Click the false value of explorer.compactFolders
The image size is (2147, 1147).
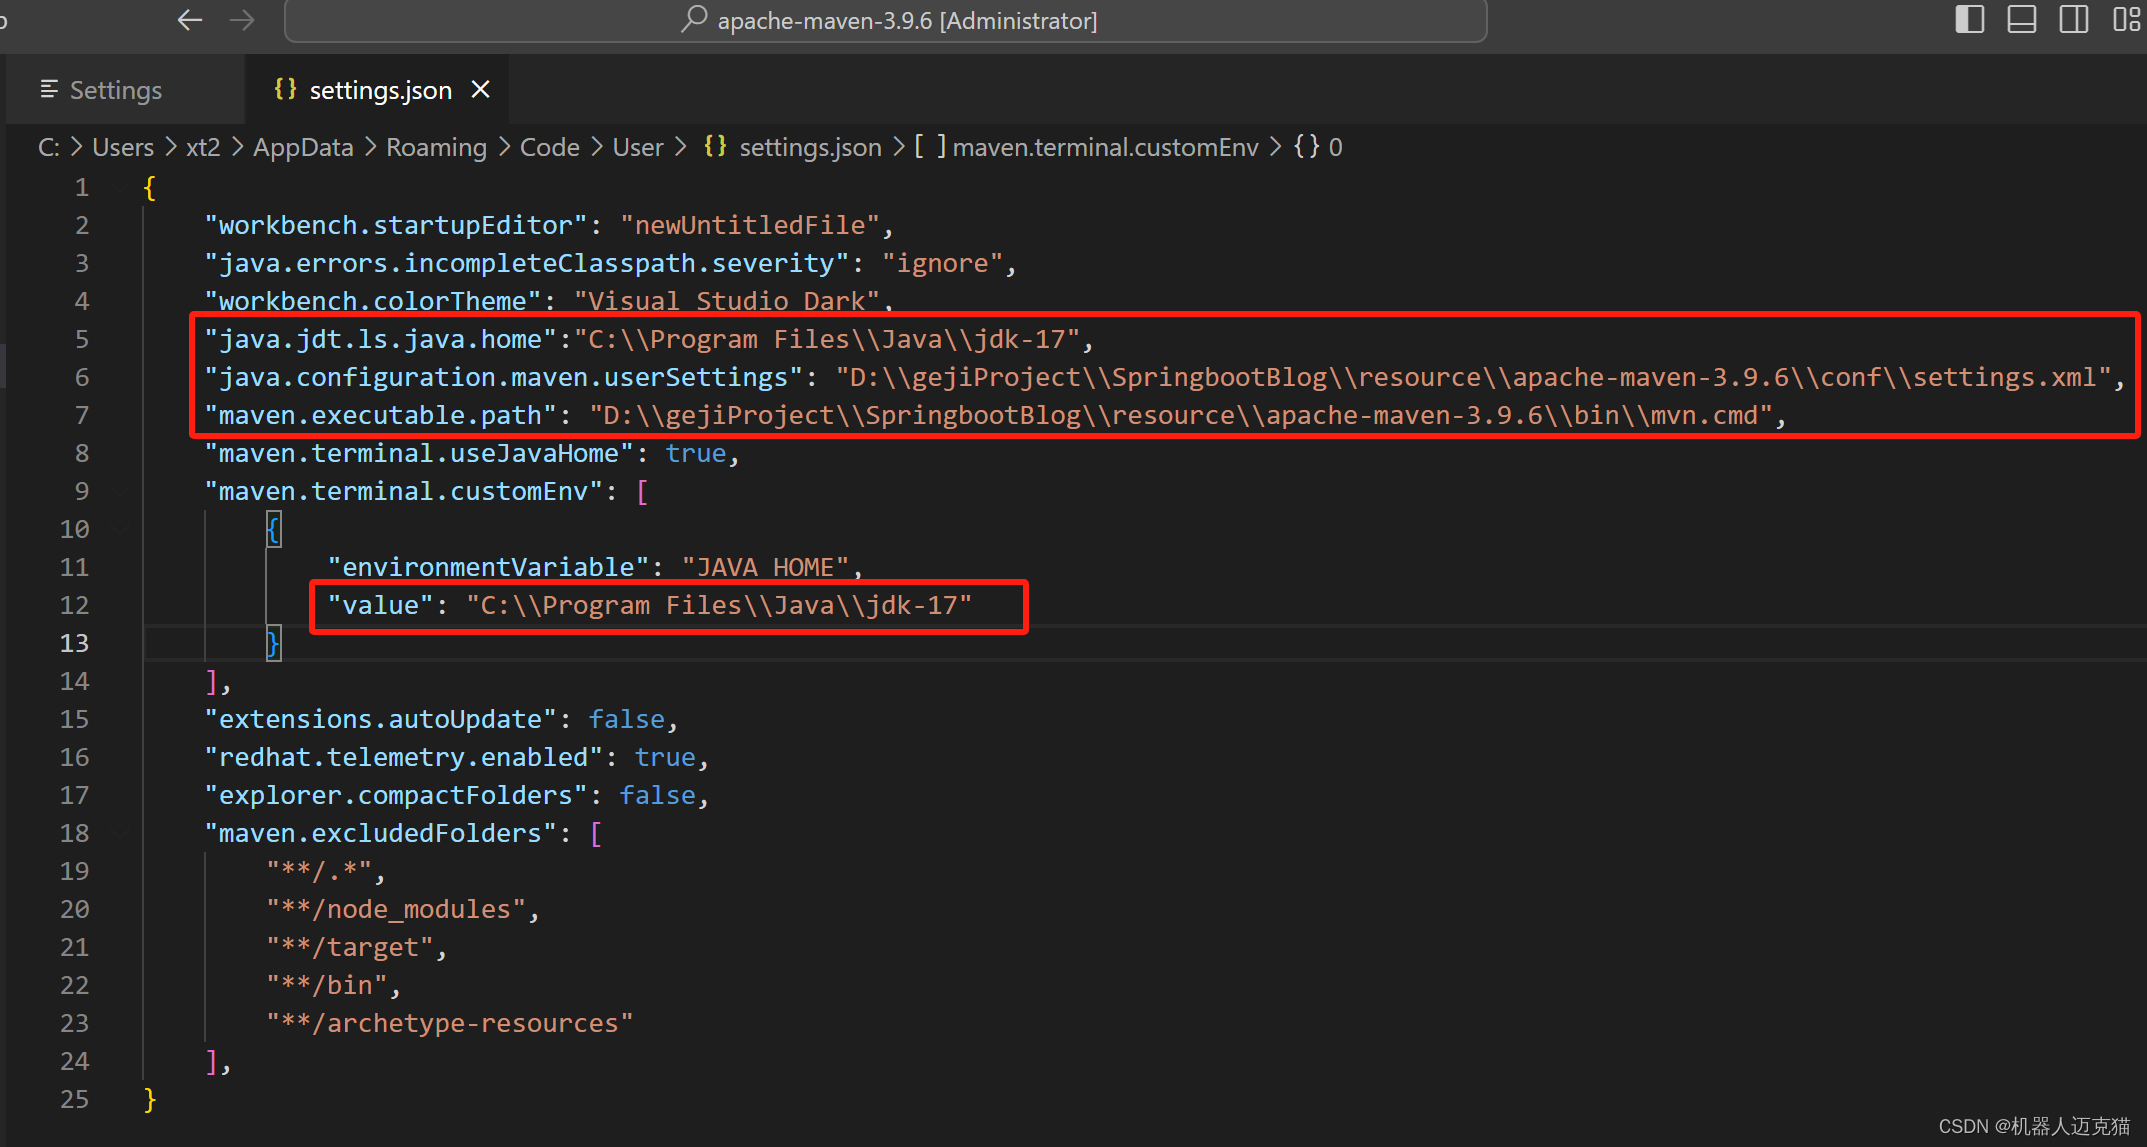(658, 796)
